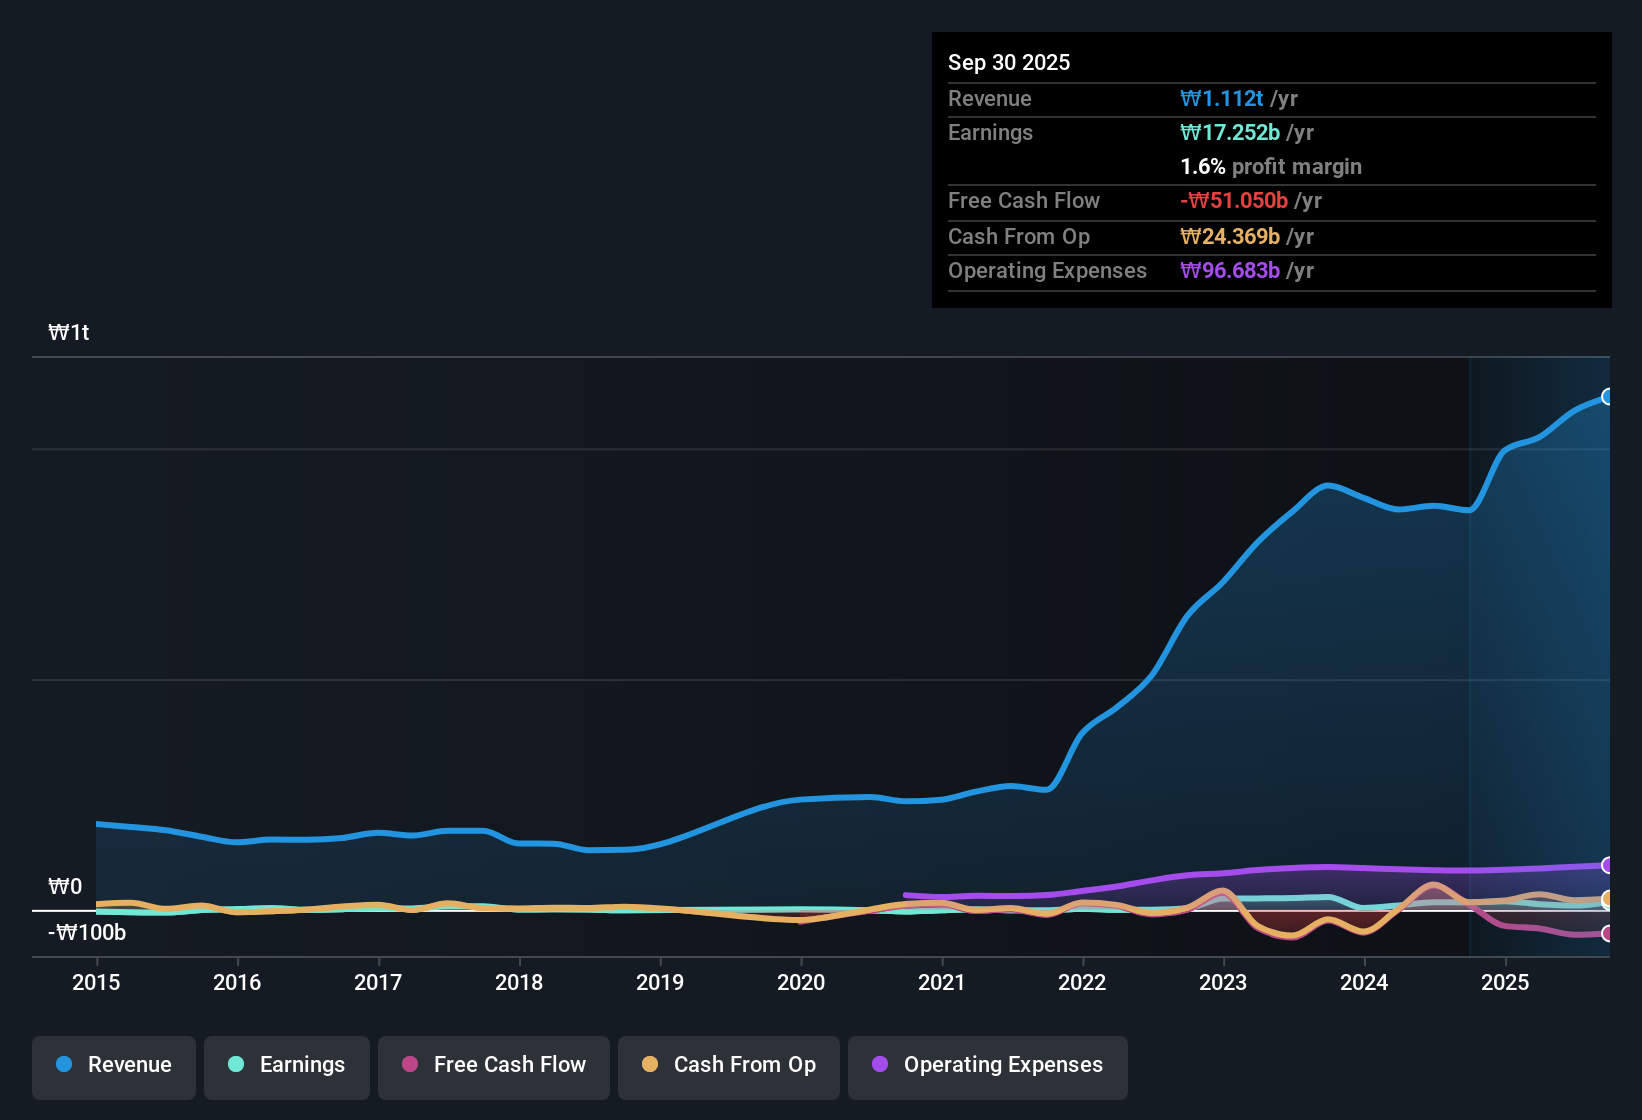Toggle the Operating Expenses series visibility

(x=987, y=1065)
